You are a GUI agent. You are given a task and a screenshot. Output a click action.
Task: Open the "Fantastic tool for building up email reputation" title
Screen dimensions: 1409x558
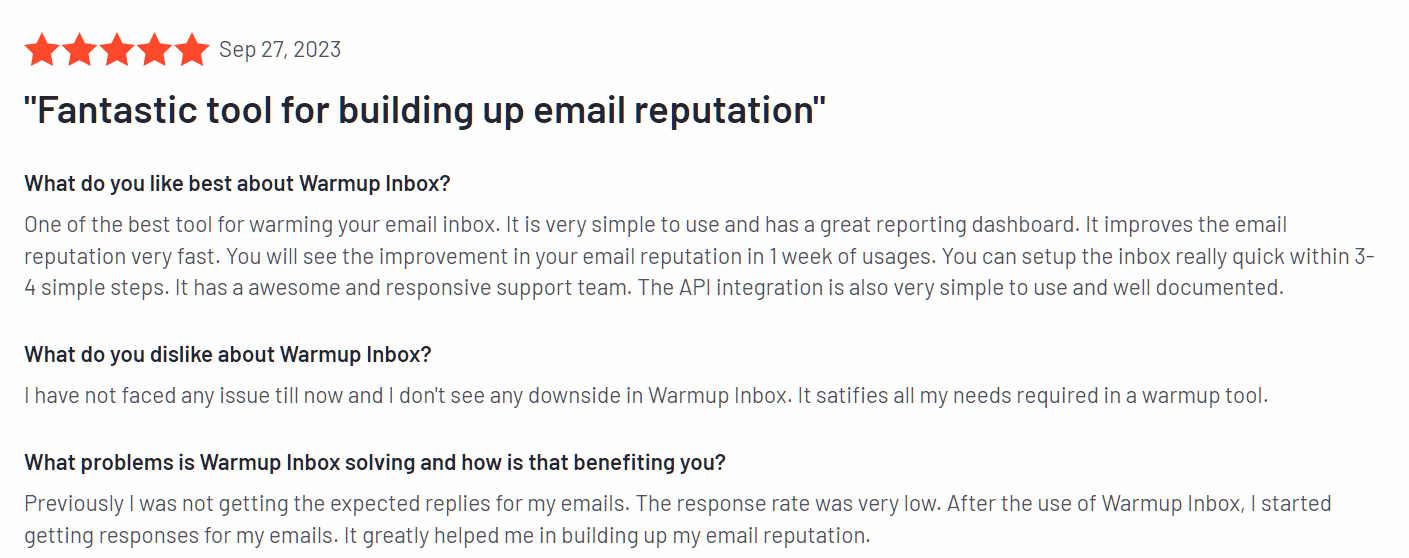pos(425,110)
